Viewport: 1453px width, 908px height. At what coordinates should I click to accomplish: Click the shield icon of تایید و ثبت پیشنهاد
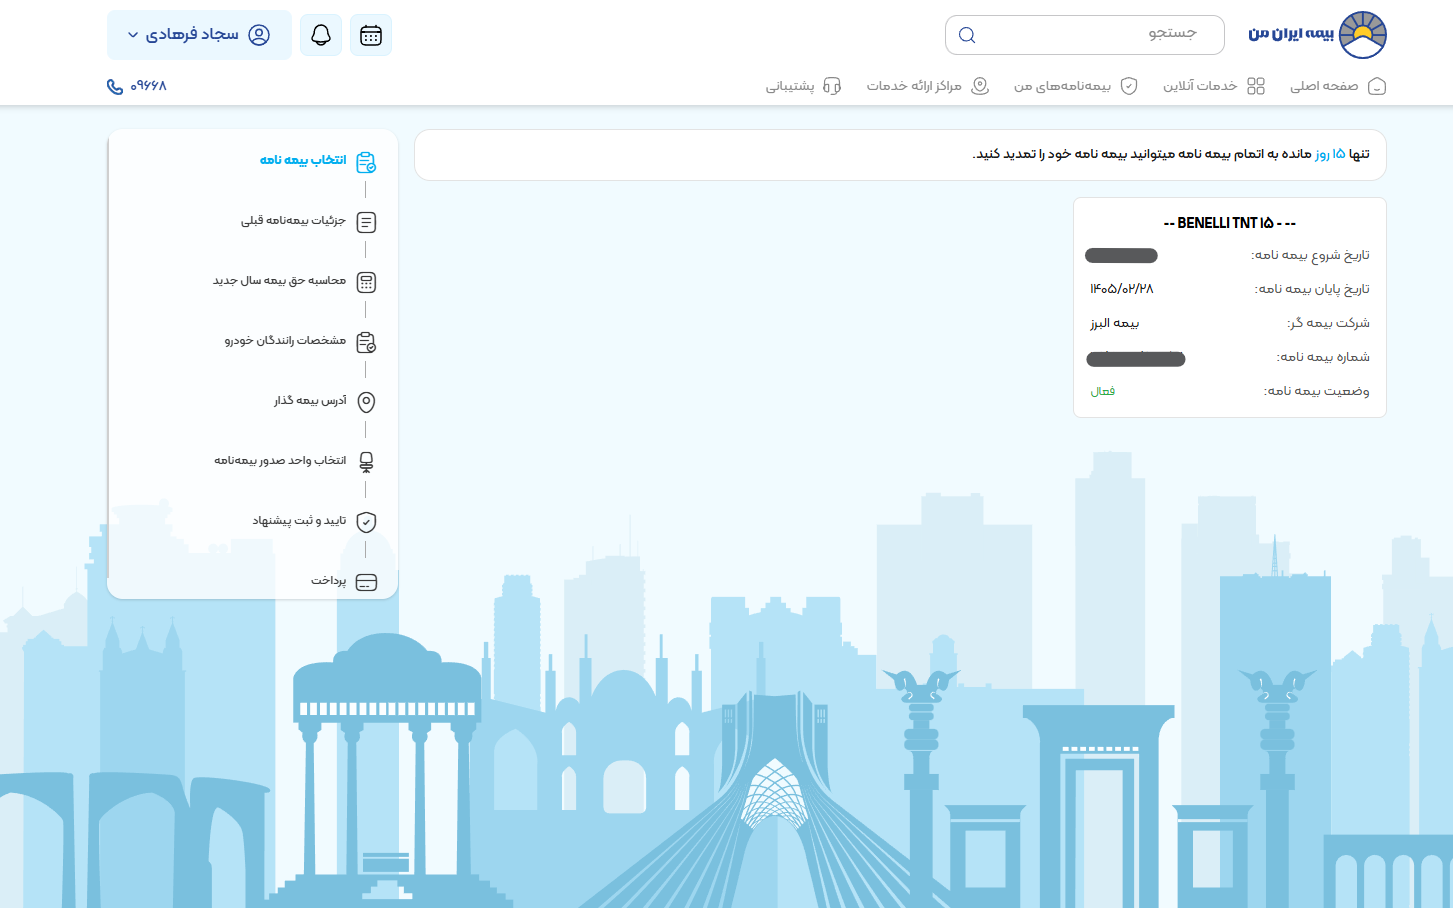click(366, 522)
